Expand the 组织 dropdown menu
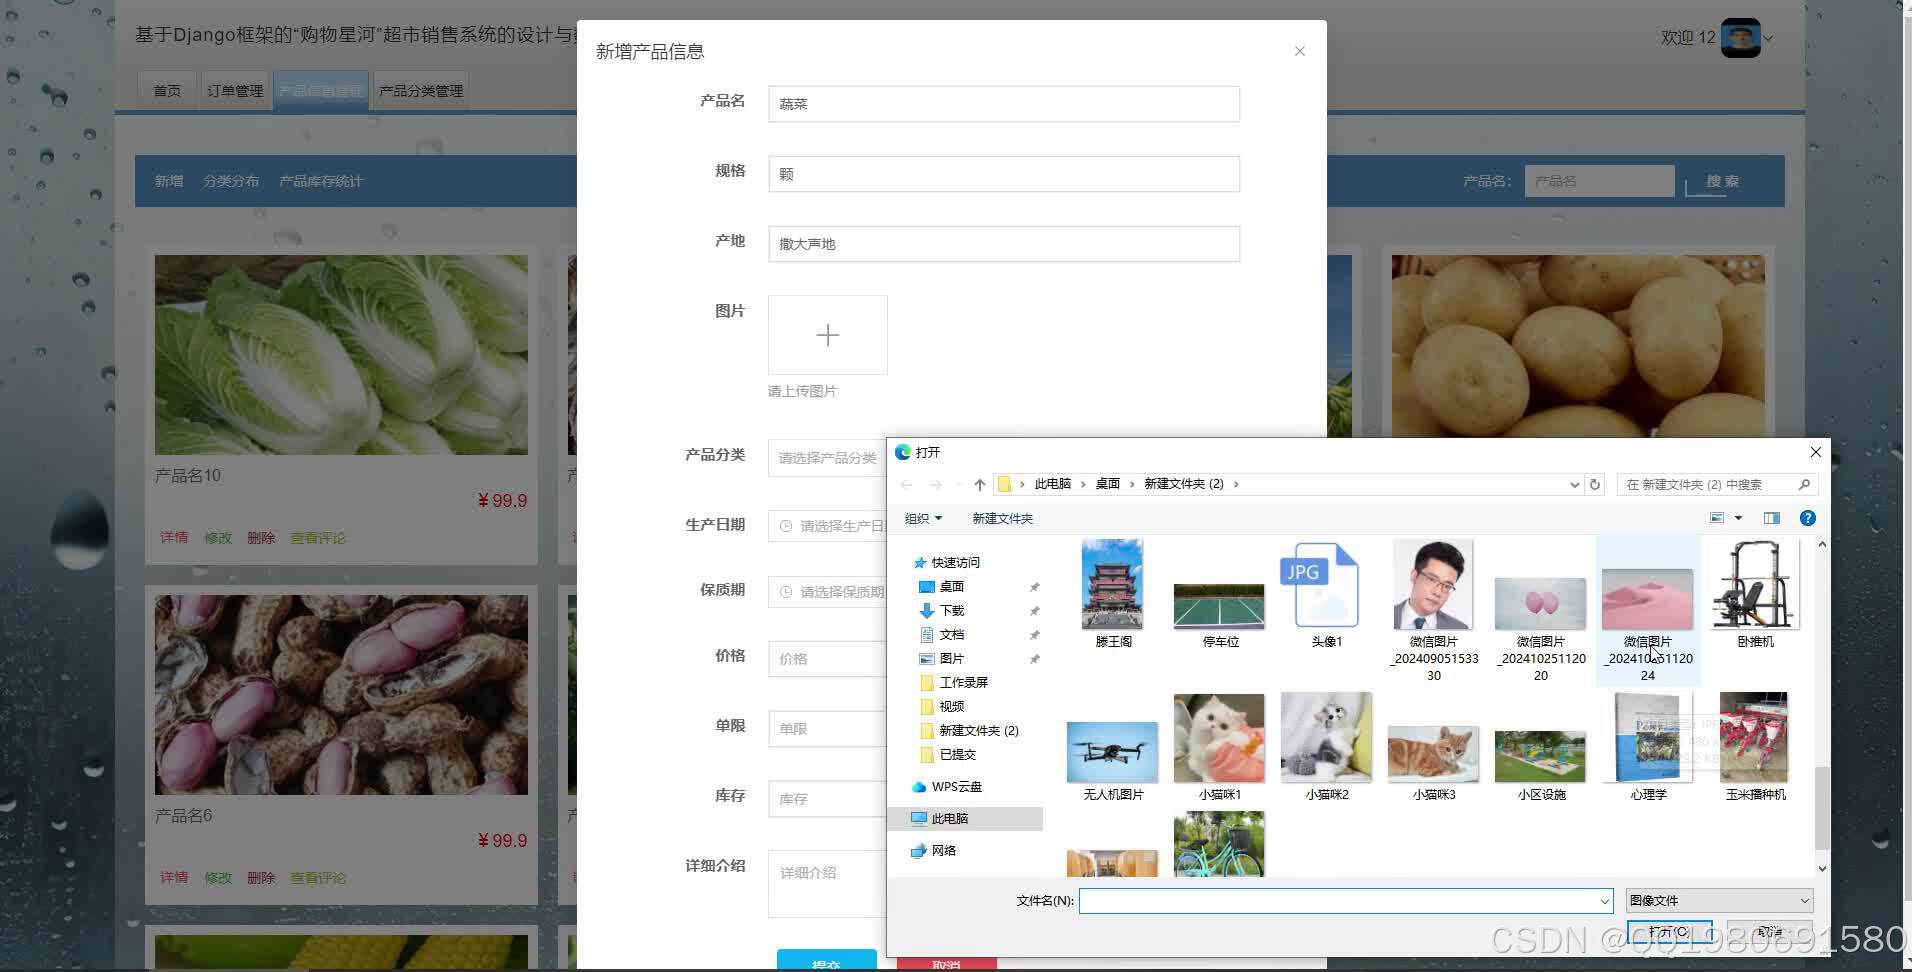 click(x=922, y=518)
